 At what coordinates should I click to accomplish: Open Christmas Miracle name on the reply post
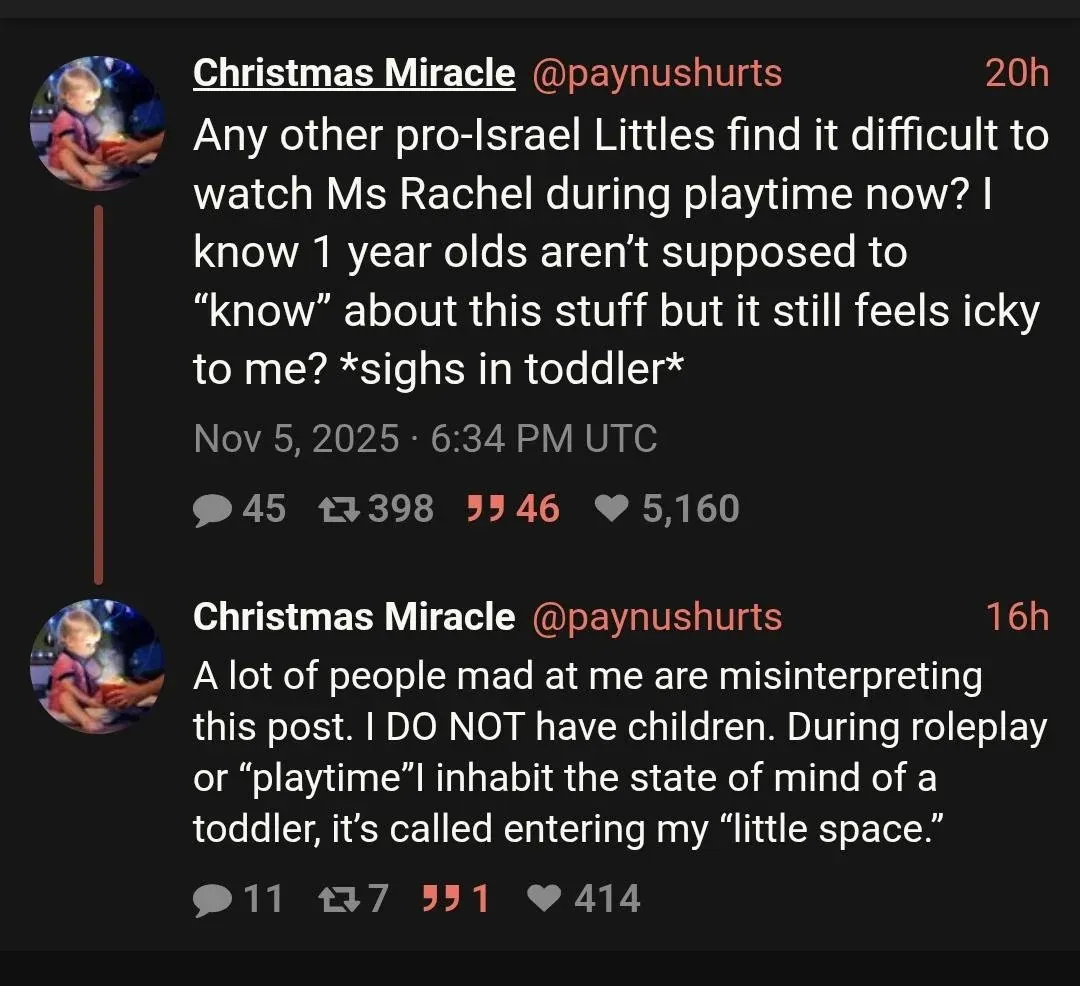(x=354, y=617)
